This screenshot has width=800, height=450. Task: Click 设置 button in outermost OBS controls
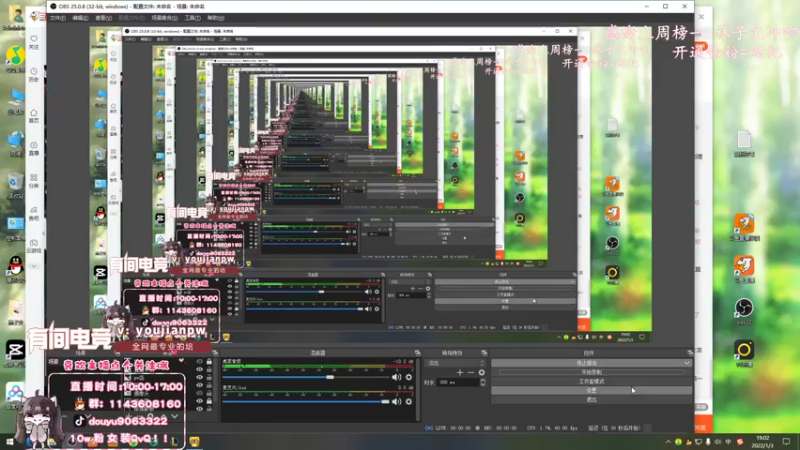(591, 390)
